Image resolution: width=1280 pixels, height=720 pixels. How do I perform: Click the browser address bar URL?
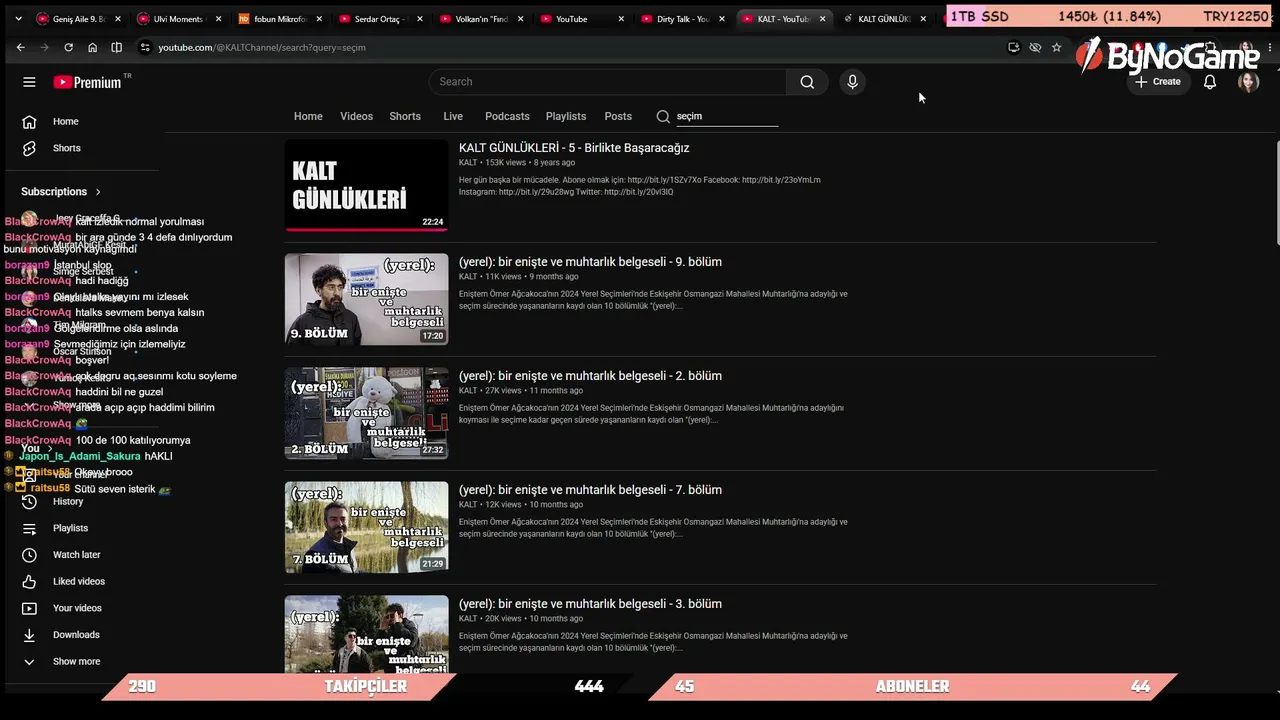(x=262, y=47)
